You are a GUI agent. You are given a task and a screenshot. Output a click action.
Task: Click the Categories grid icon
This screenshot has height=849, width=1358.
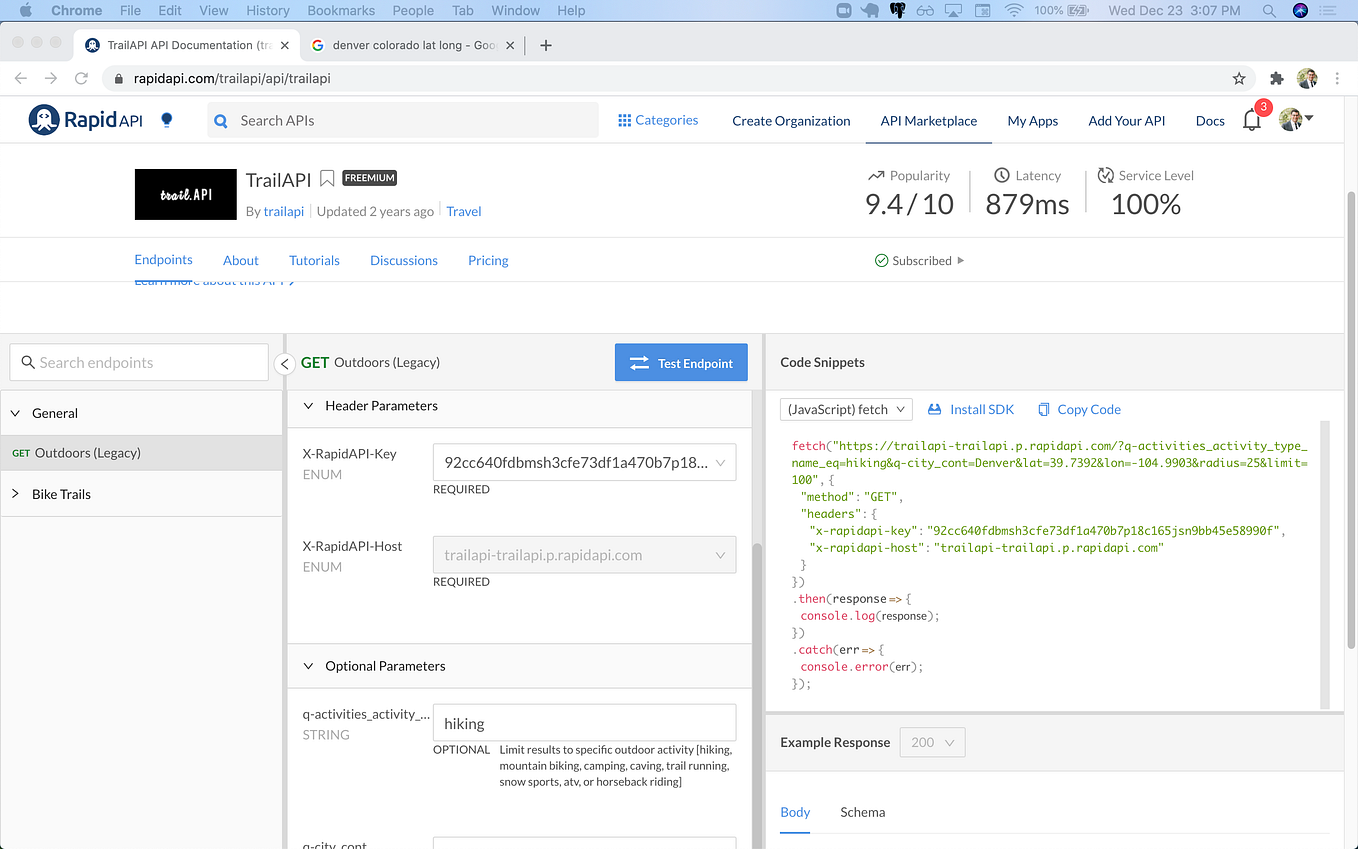623,119
